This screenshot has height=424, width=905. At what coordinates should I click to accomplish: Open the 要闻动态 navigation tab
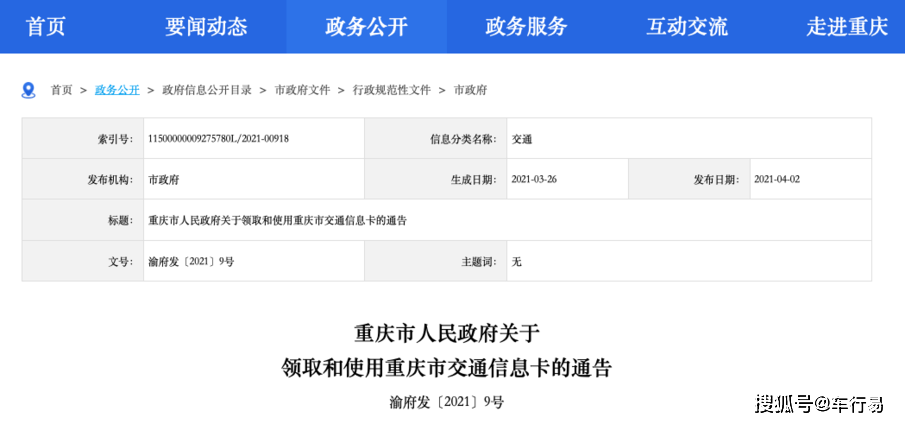pos(206,27)
